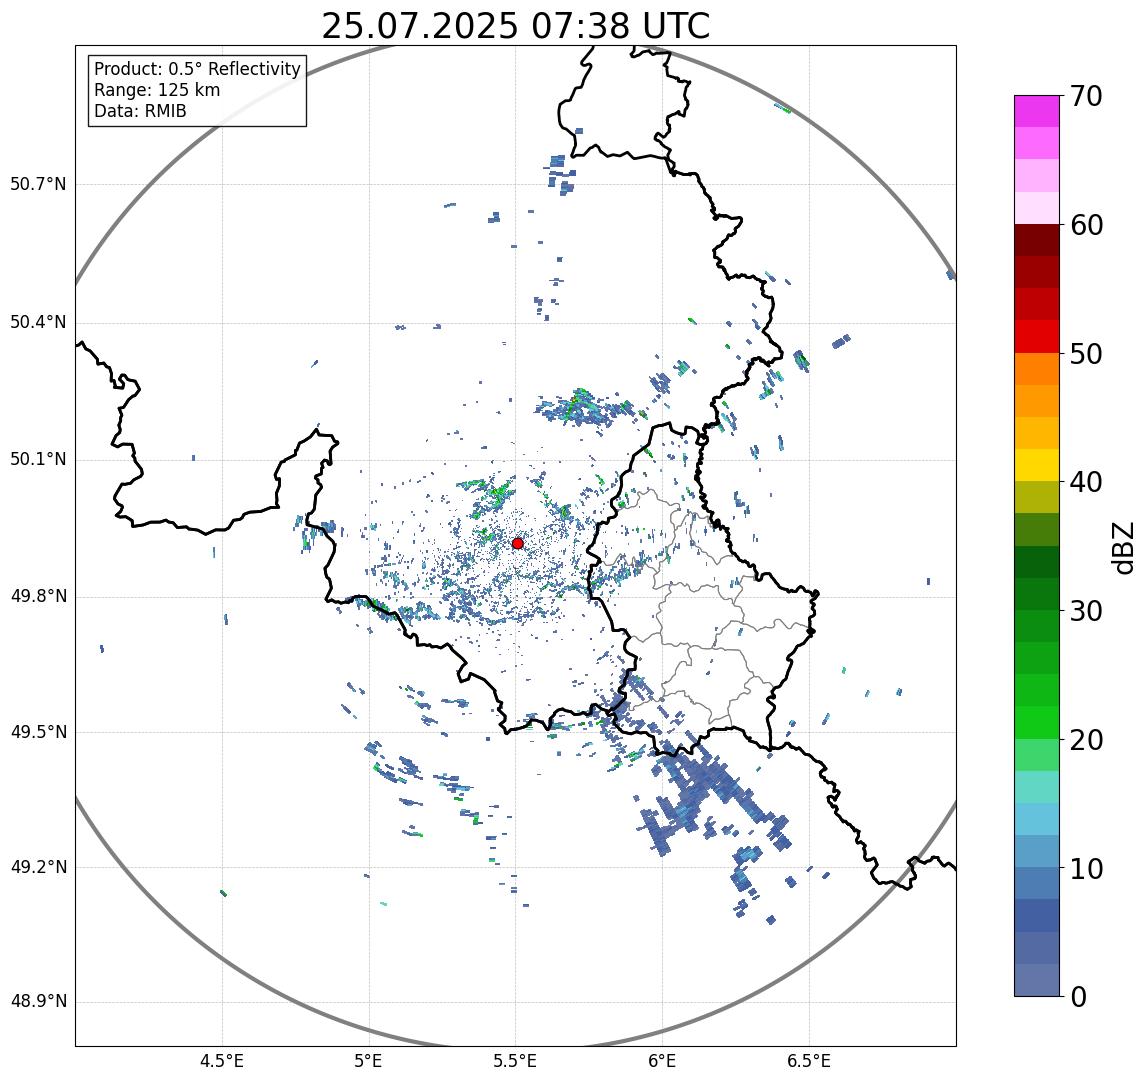The width and height of the screenshot is (1148, 1081).
Task: Click the 6.5°E longitude label
Action: [x=810, y=1061]
